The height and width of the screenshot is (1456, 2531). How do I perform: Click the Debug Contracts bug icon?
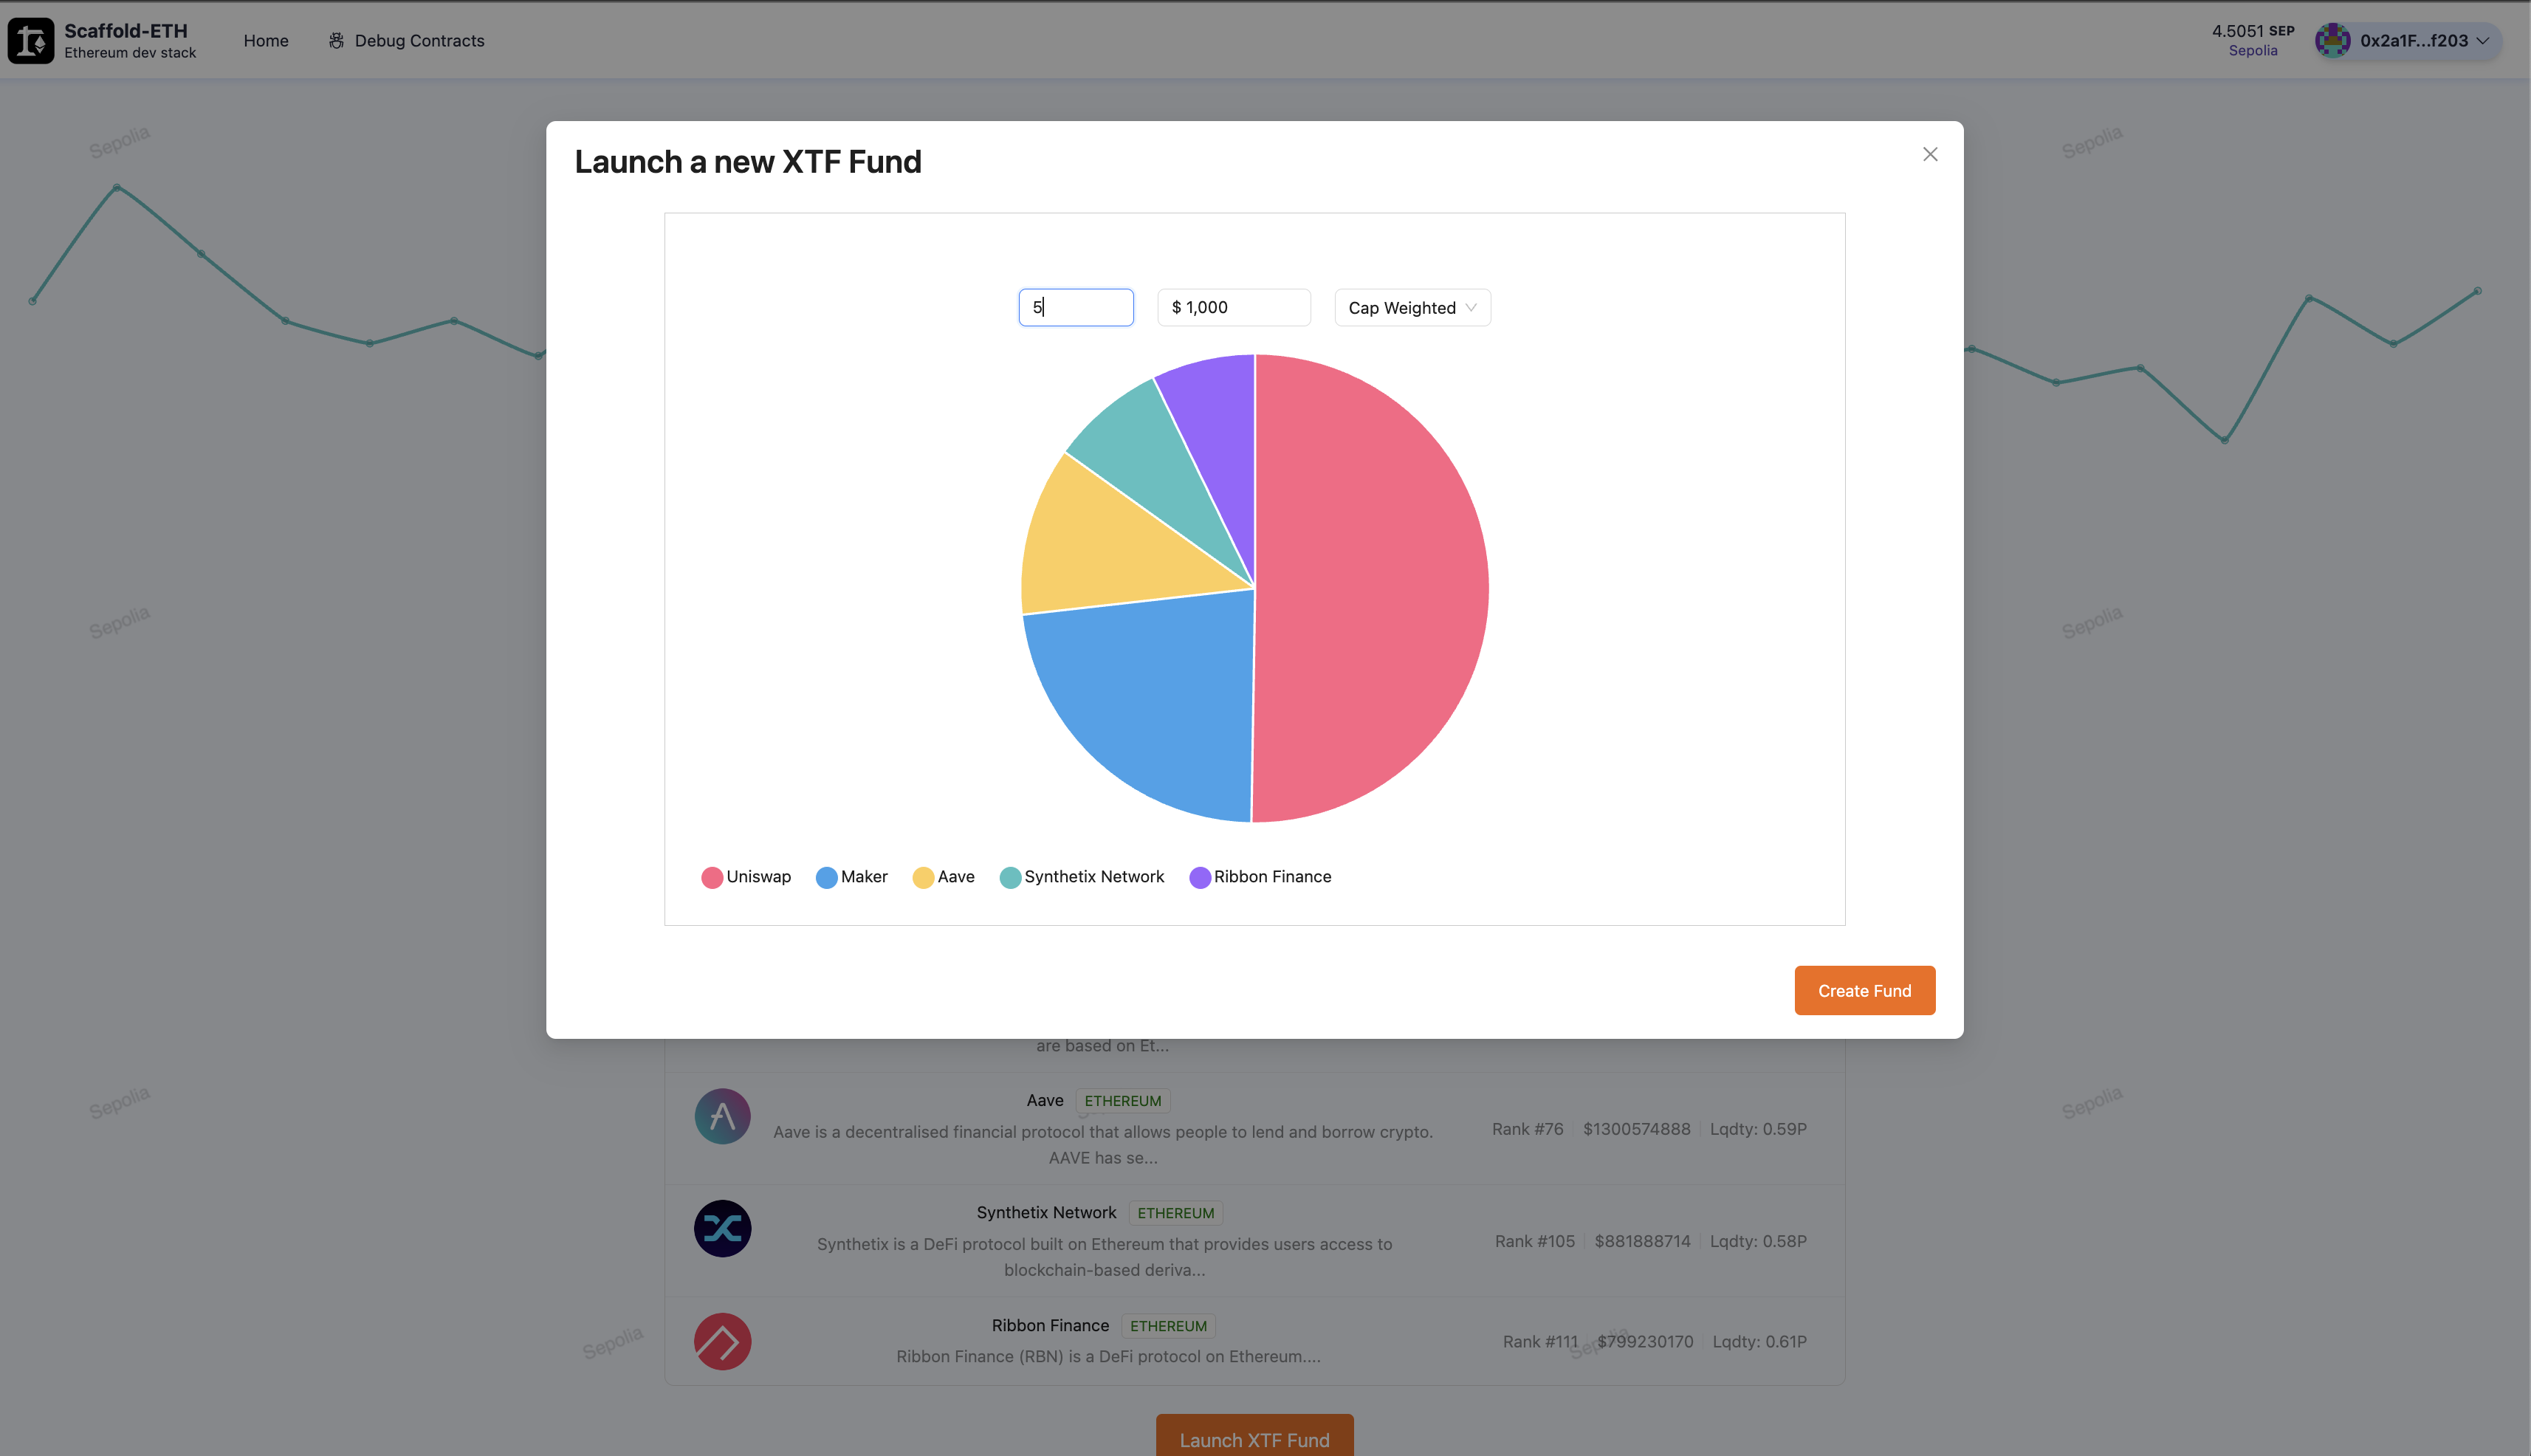click(336, 41)
